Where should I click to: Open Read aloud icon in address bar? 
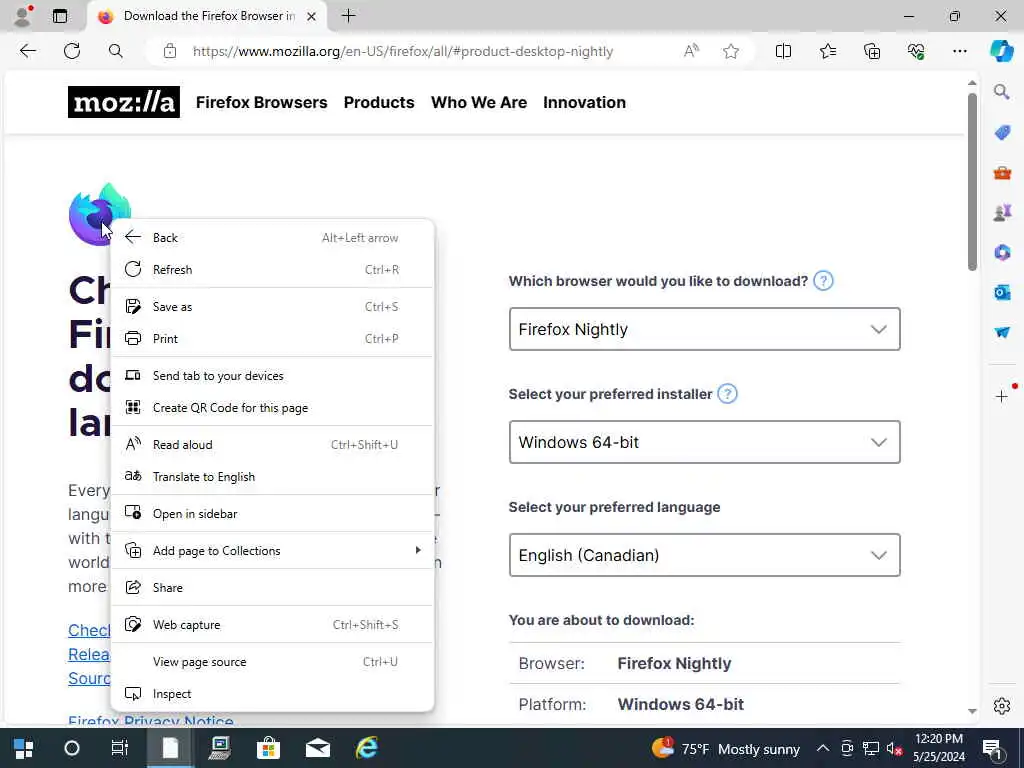click(x=691, y=51)
